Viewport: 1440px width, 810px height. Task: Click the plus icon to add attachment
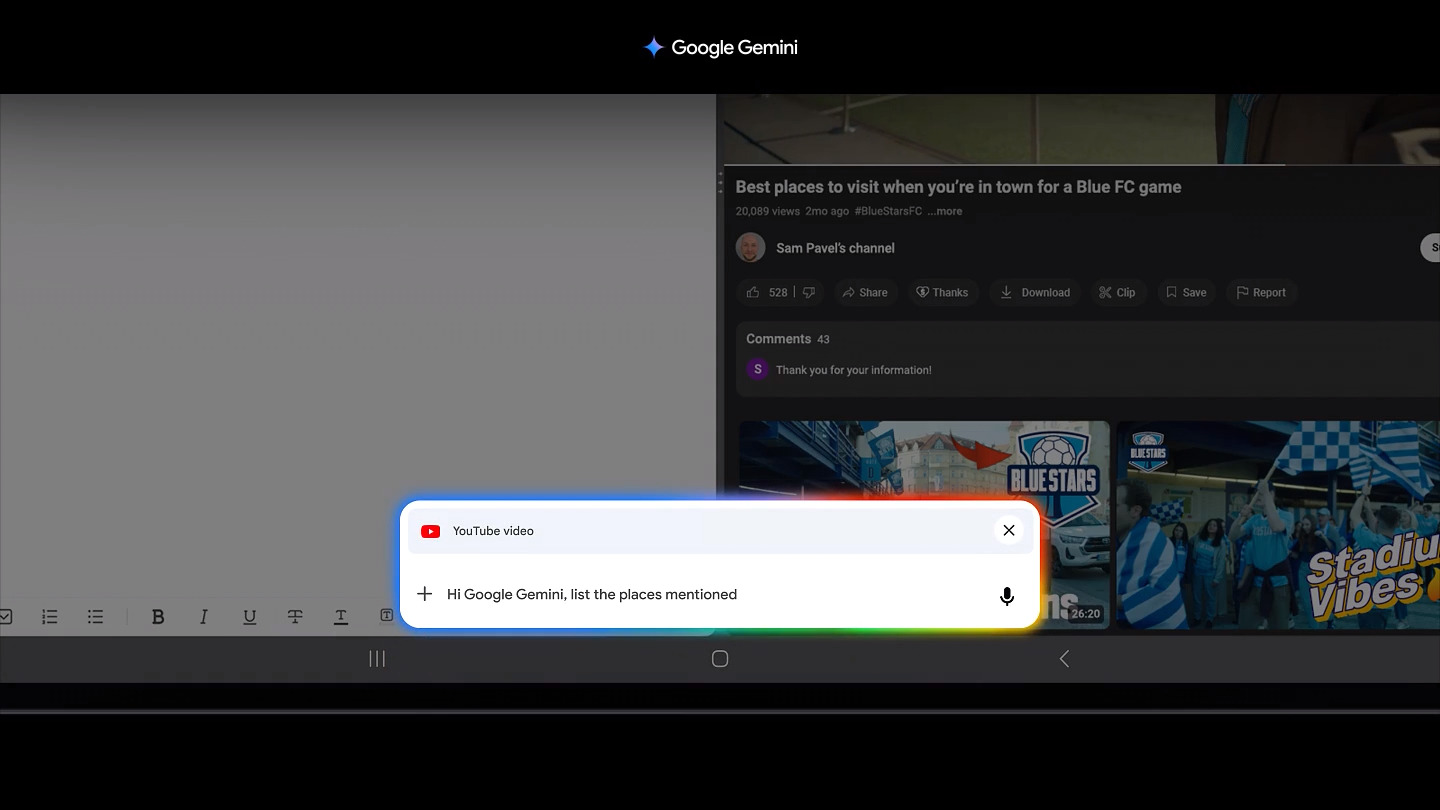click(x=424, y=594)
